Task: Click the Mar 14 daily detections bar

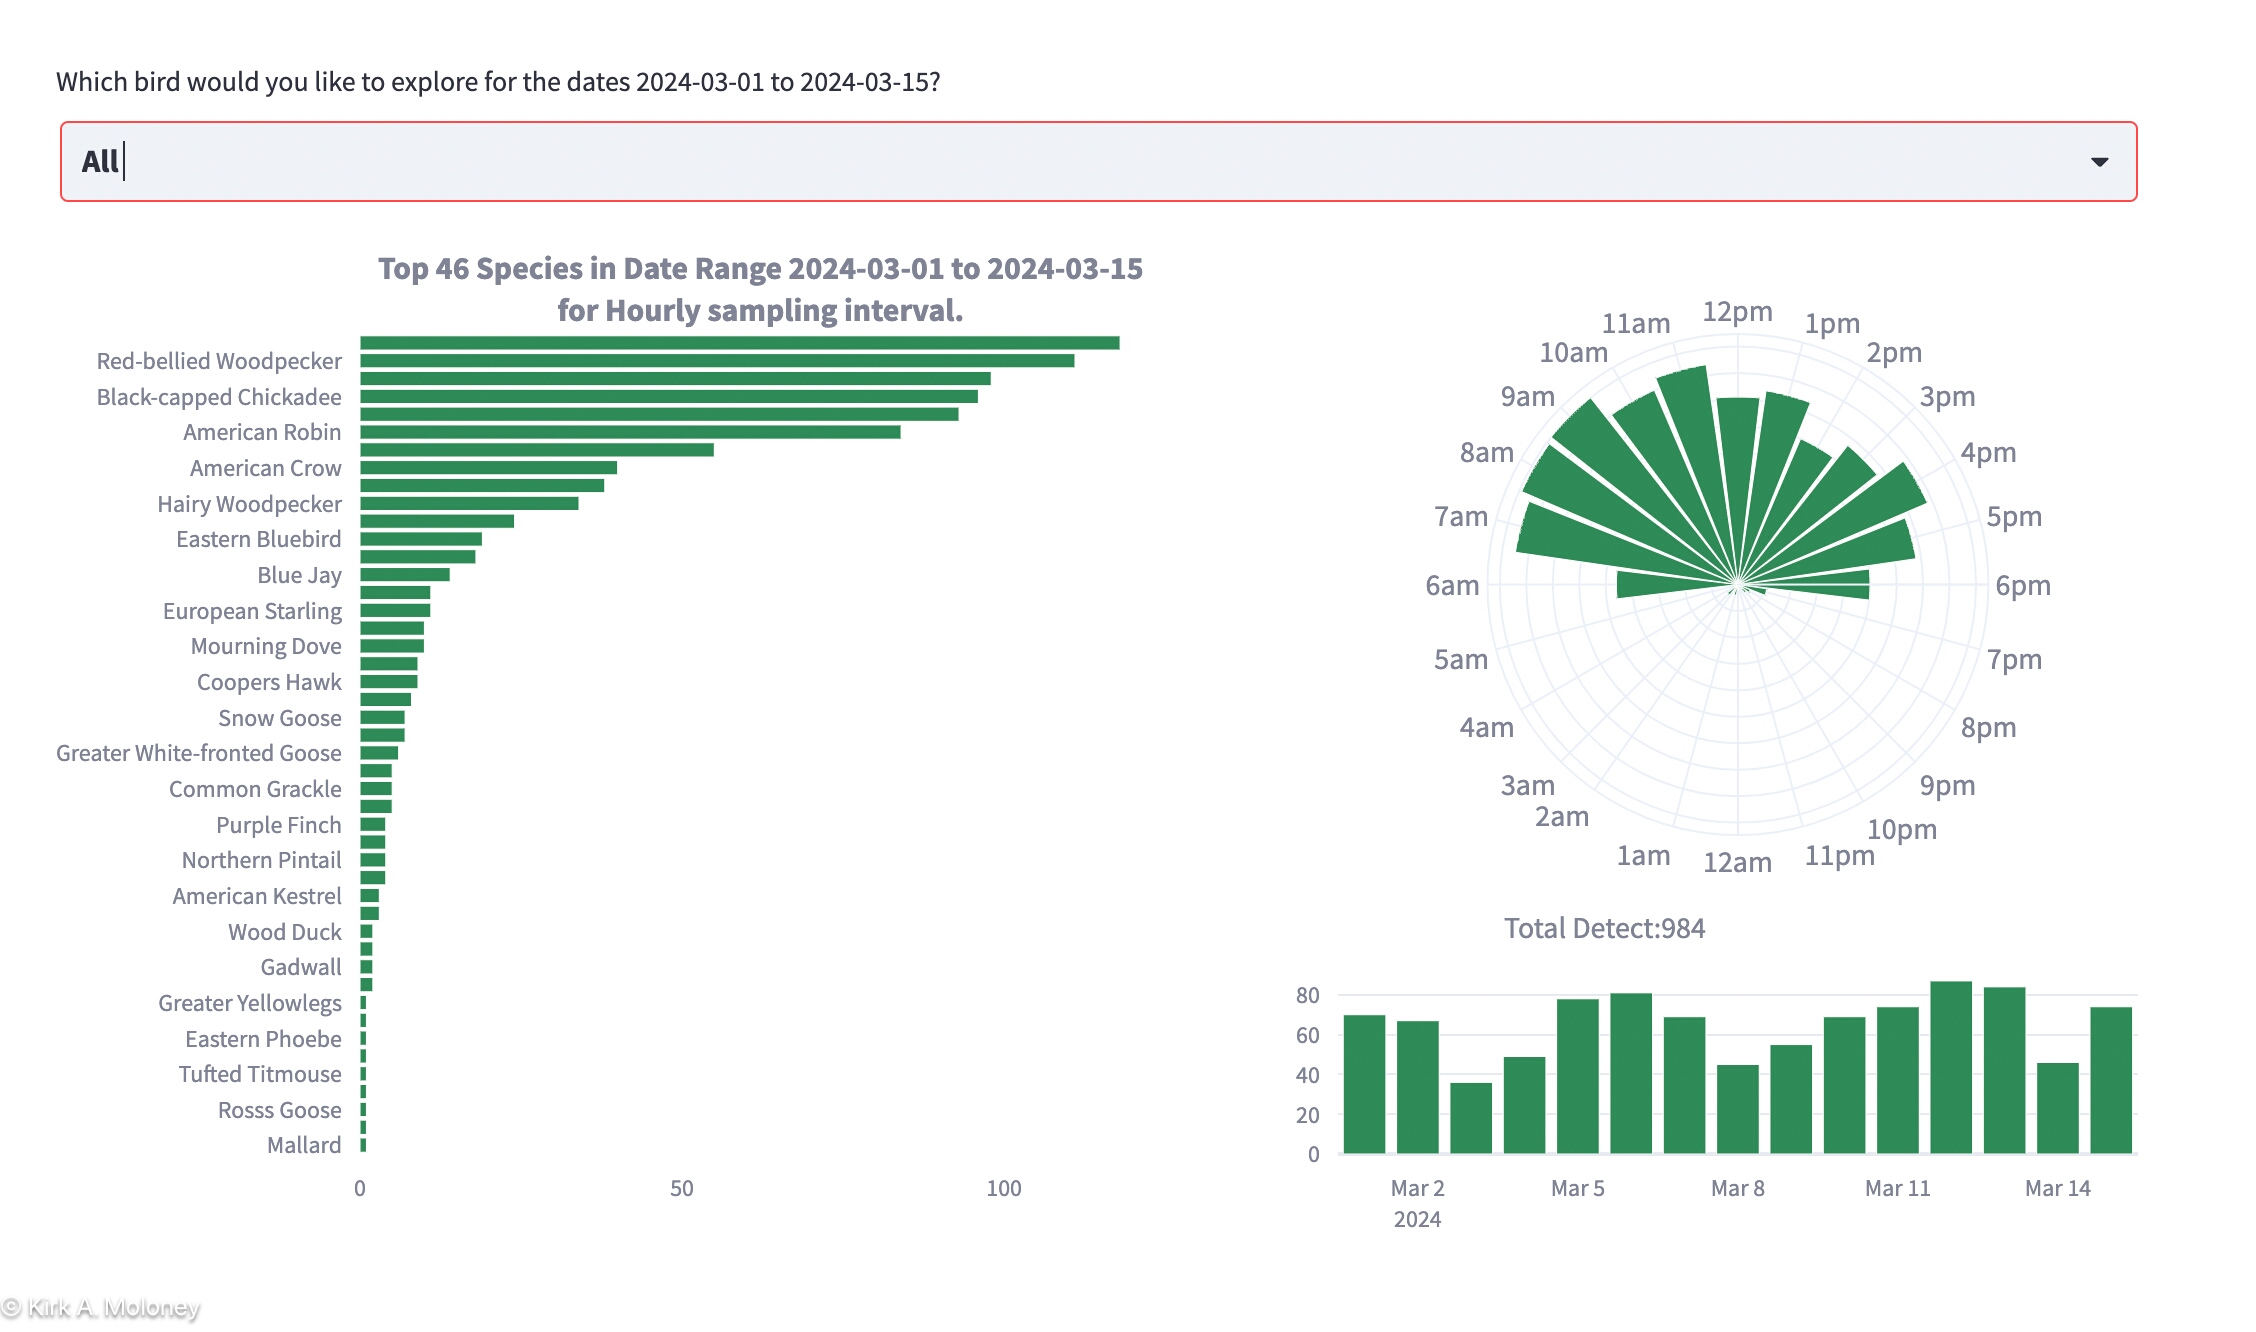Action: coord(2057,1109)
